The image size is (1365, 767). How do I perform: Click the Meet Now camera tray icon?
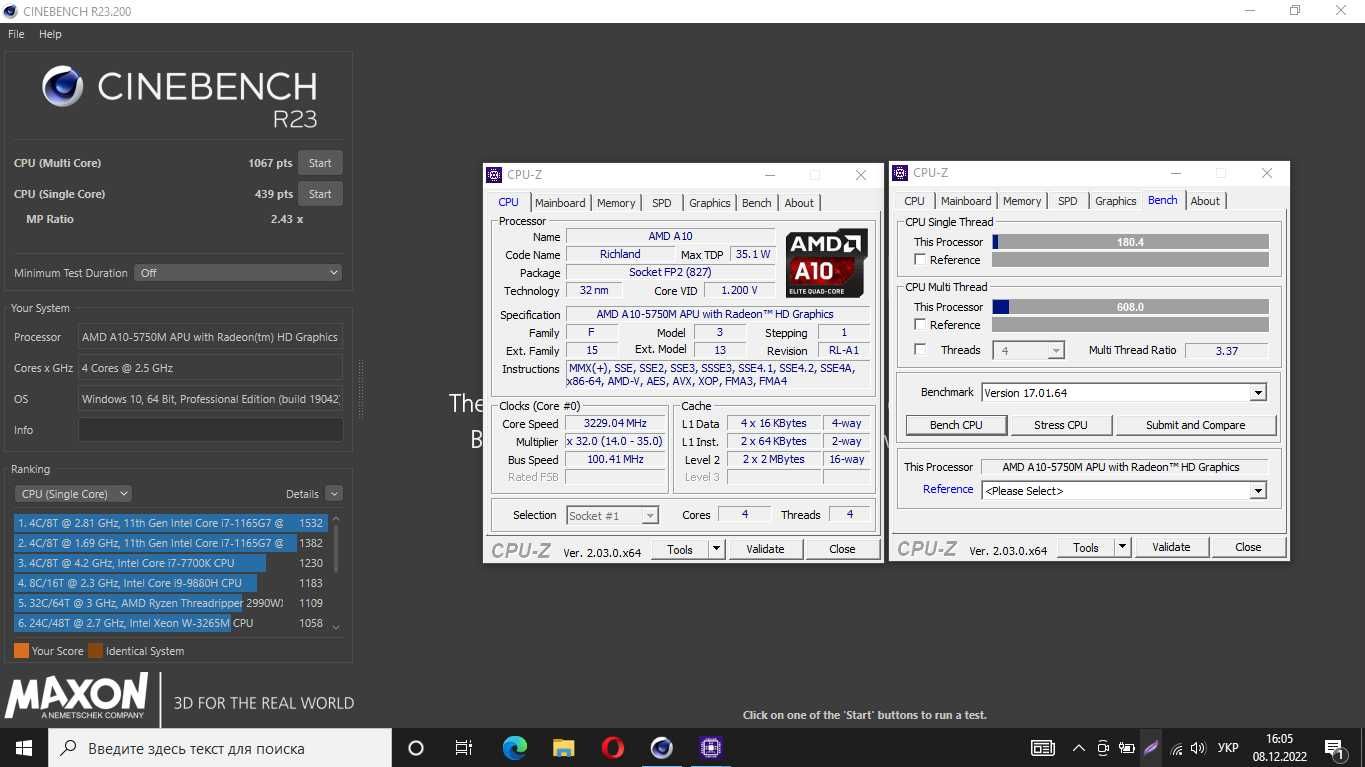pyautogui.click(x=1103, y=748)
